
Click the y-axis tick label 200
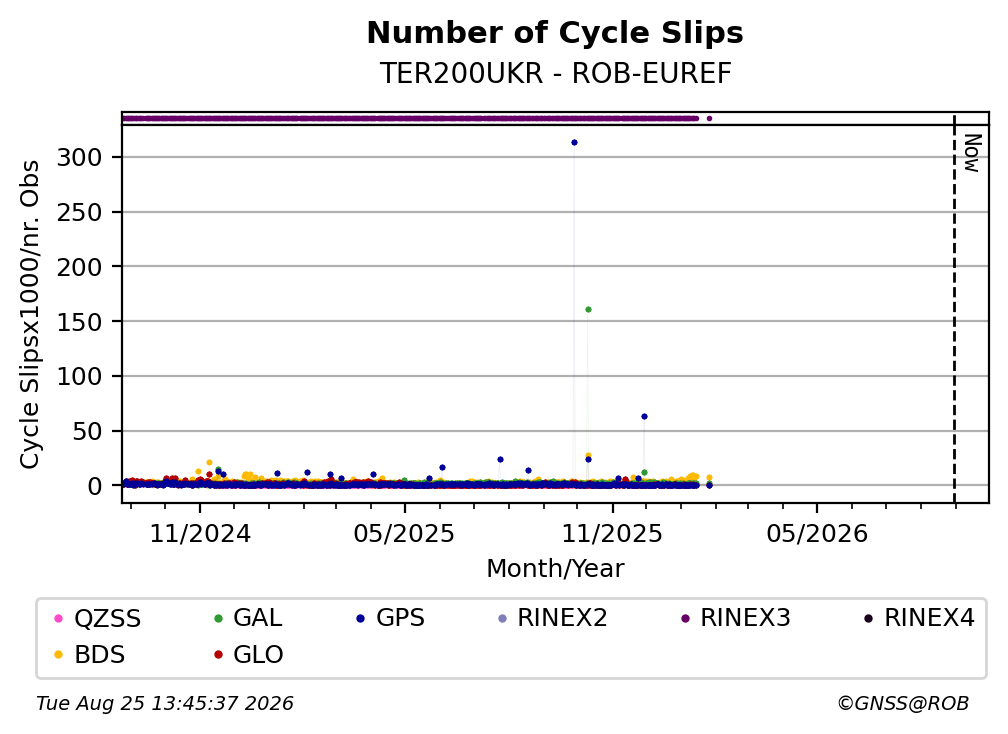pyautogui.click(x=80, y=267)
